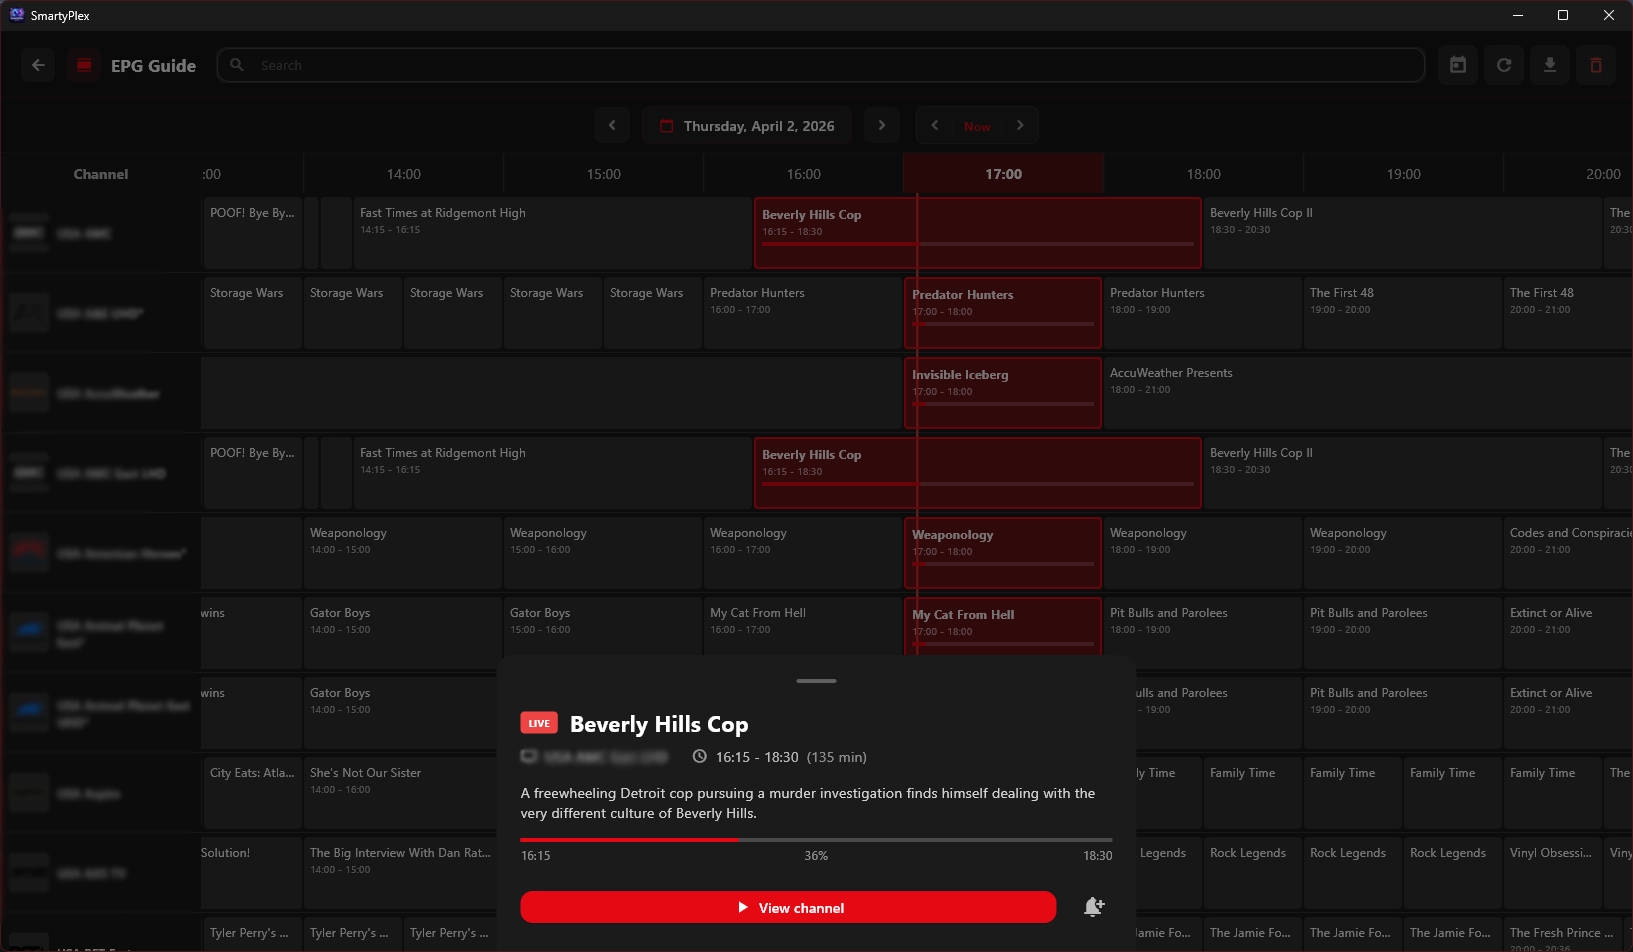1633x952 pixels.
Task: Delete EPG data with red trash icon
Action: [1596, 65]
